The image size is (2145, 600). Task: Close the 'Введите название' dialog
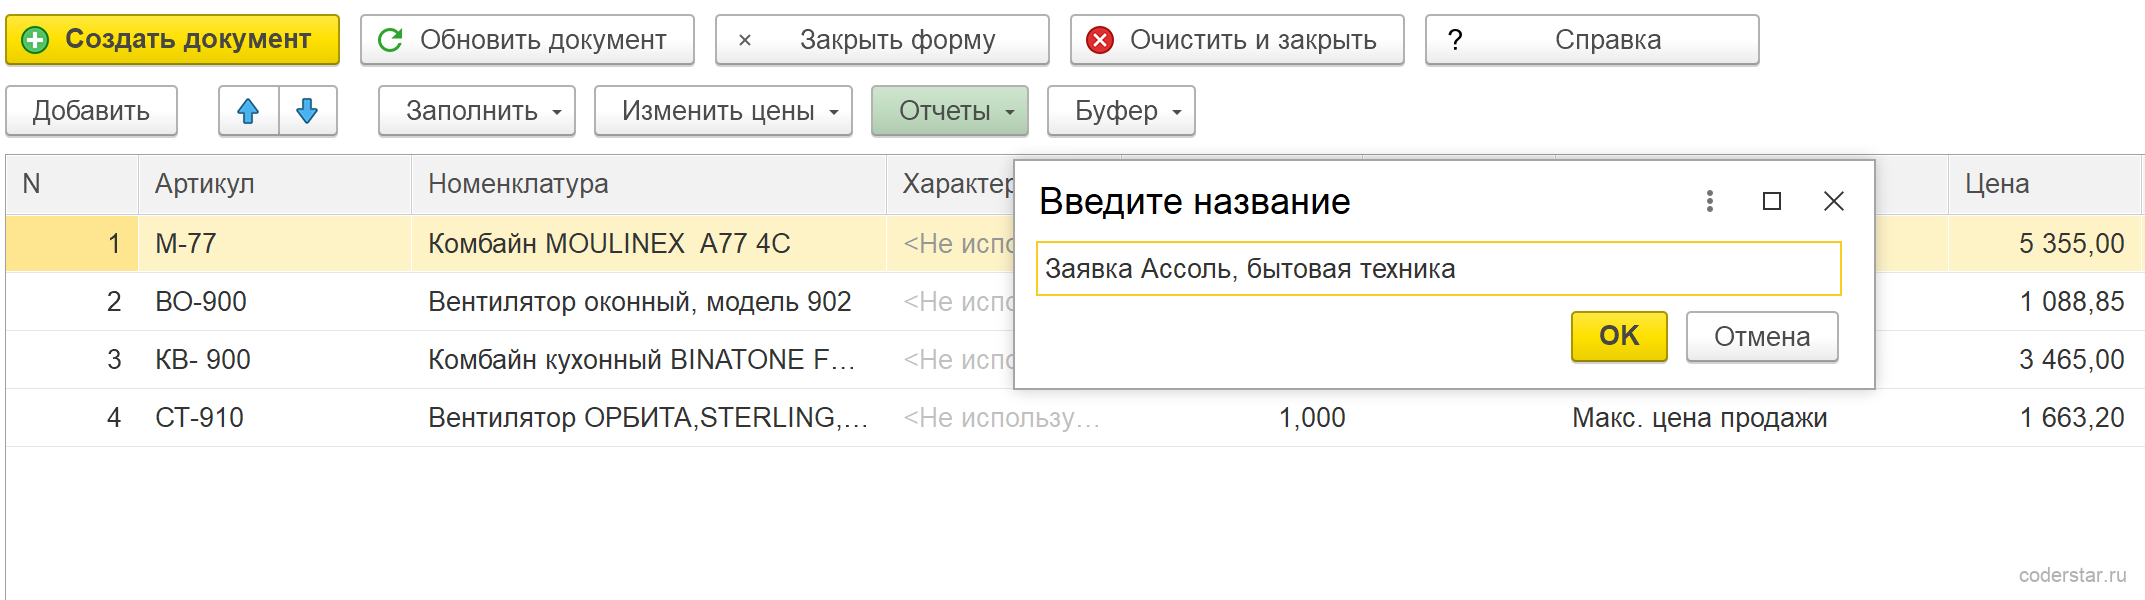pos(1834,201)
